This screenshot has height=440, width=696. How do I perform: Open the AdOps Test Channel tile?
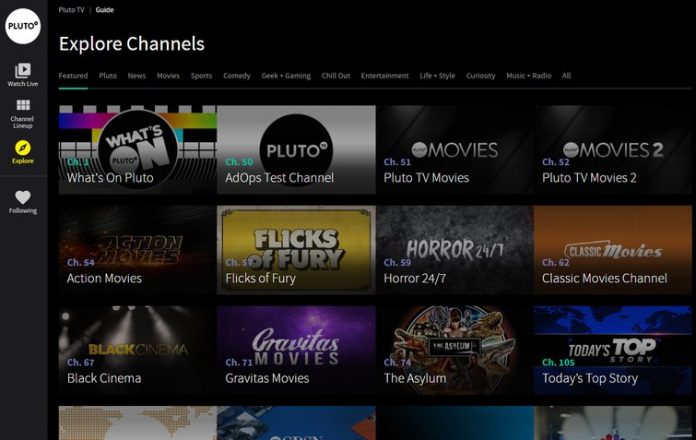(296, 150)
